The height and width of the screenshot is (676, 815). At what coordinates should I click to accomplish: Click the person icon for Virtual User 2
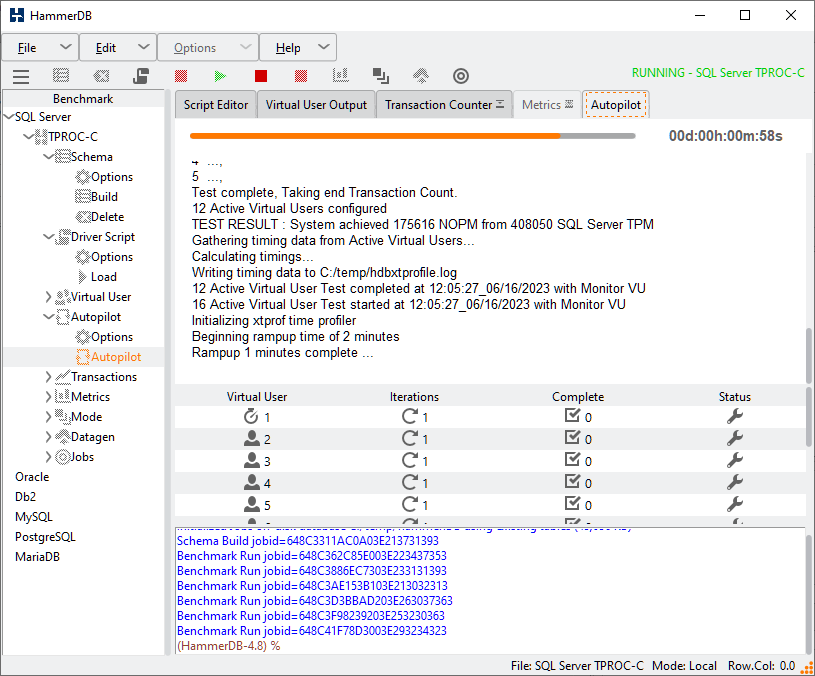coord(252,439)
